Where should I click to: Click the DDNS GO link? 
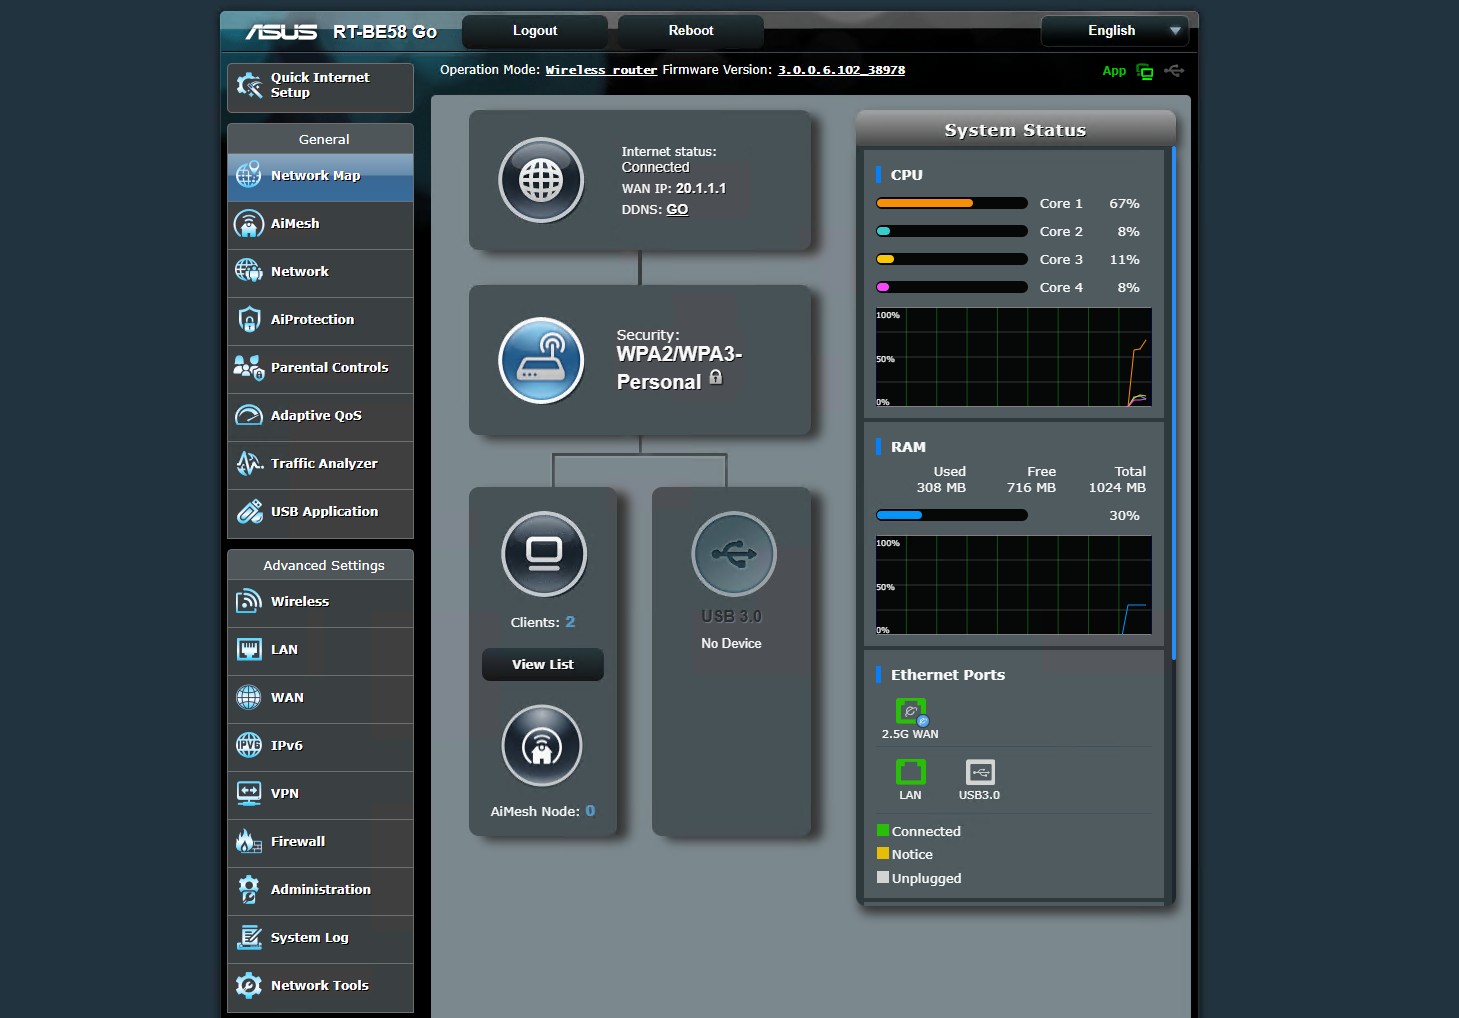click(677, 210)
